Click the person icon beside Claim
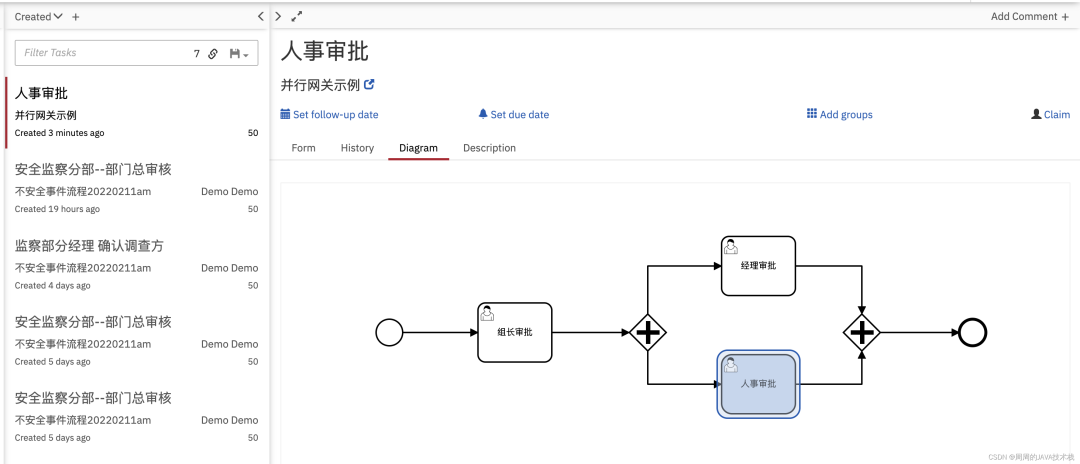 1036,114
